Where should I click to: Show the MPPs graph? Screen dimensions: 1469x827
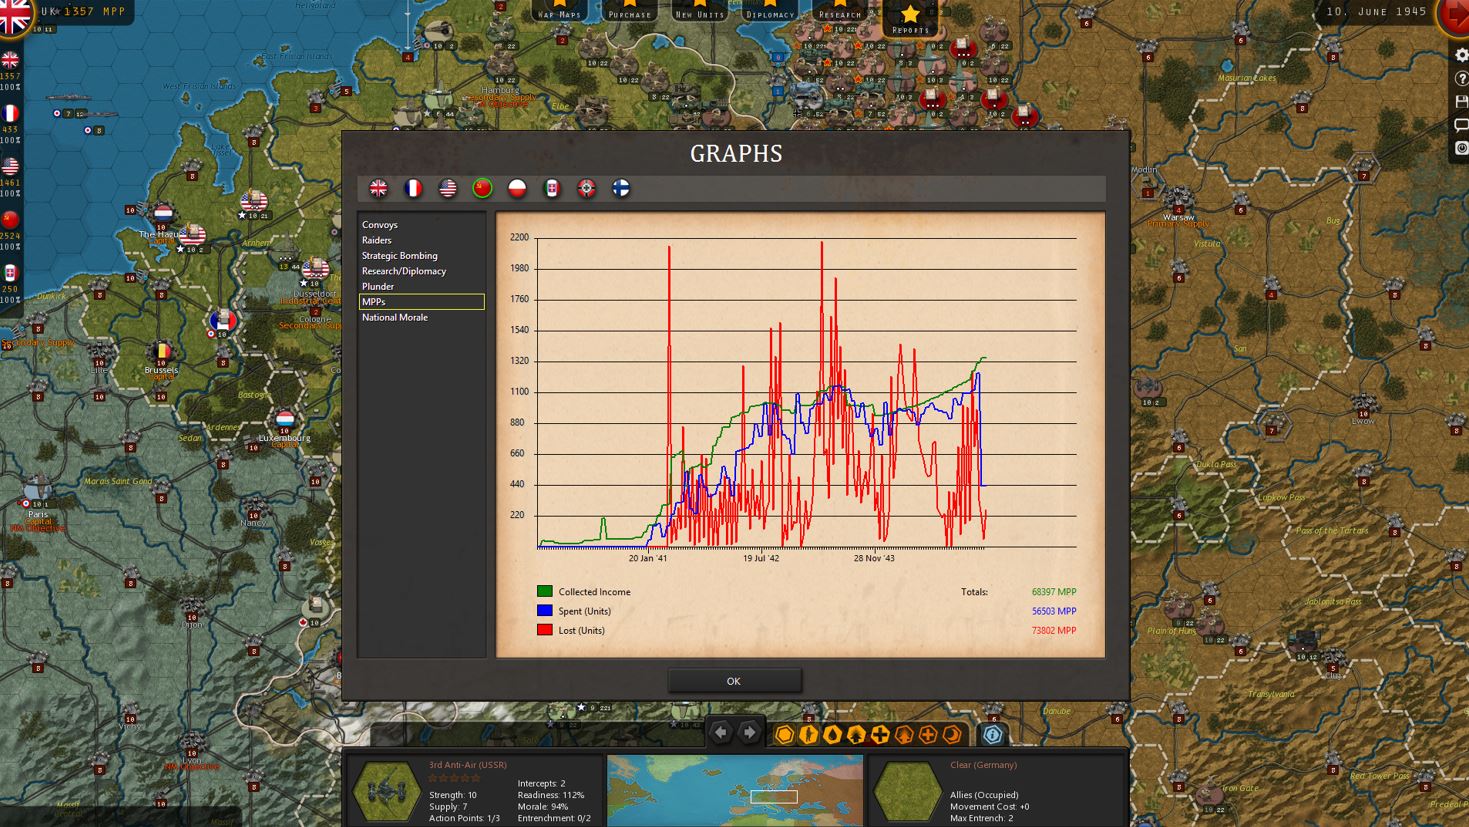(x=421, y=302)
